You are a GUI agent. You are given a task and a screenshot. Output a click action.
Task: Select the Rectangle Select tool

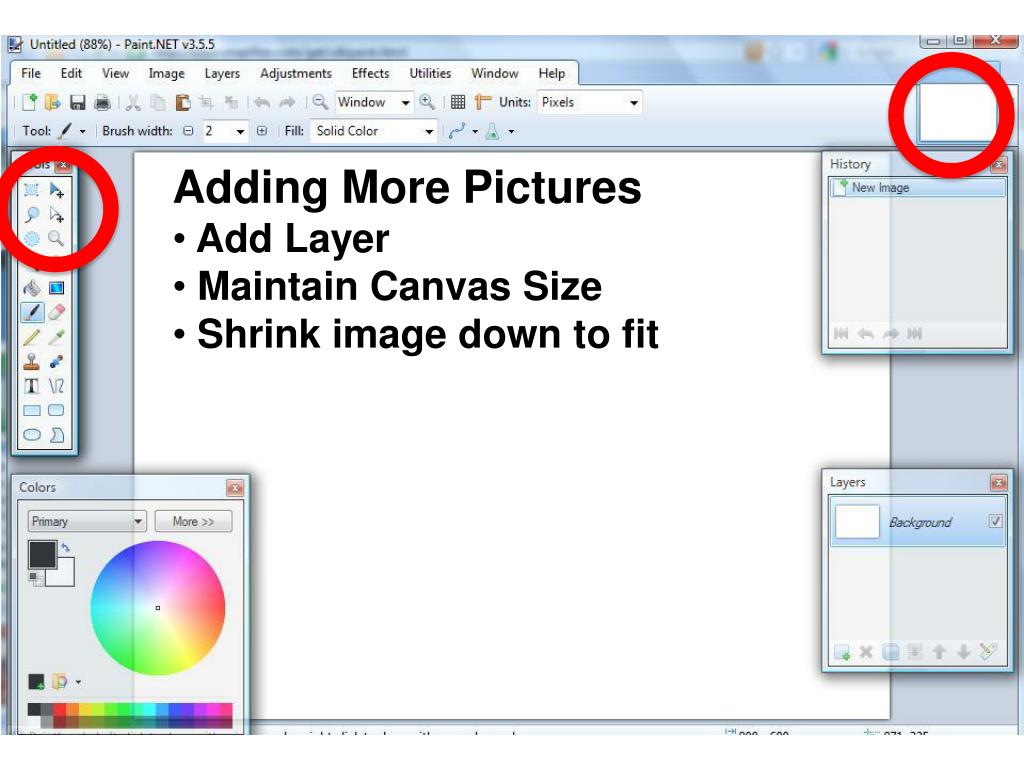[31, 190]
